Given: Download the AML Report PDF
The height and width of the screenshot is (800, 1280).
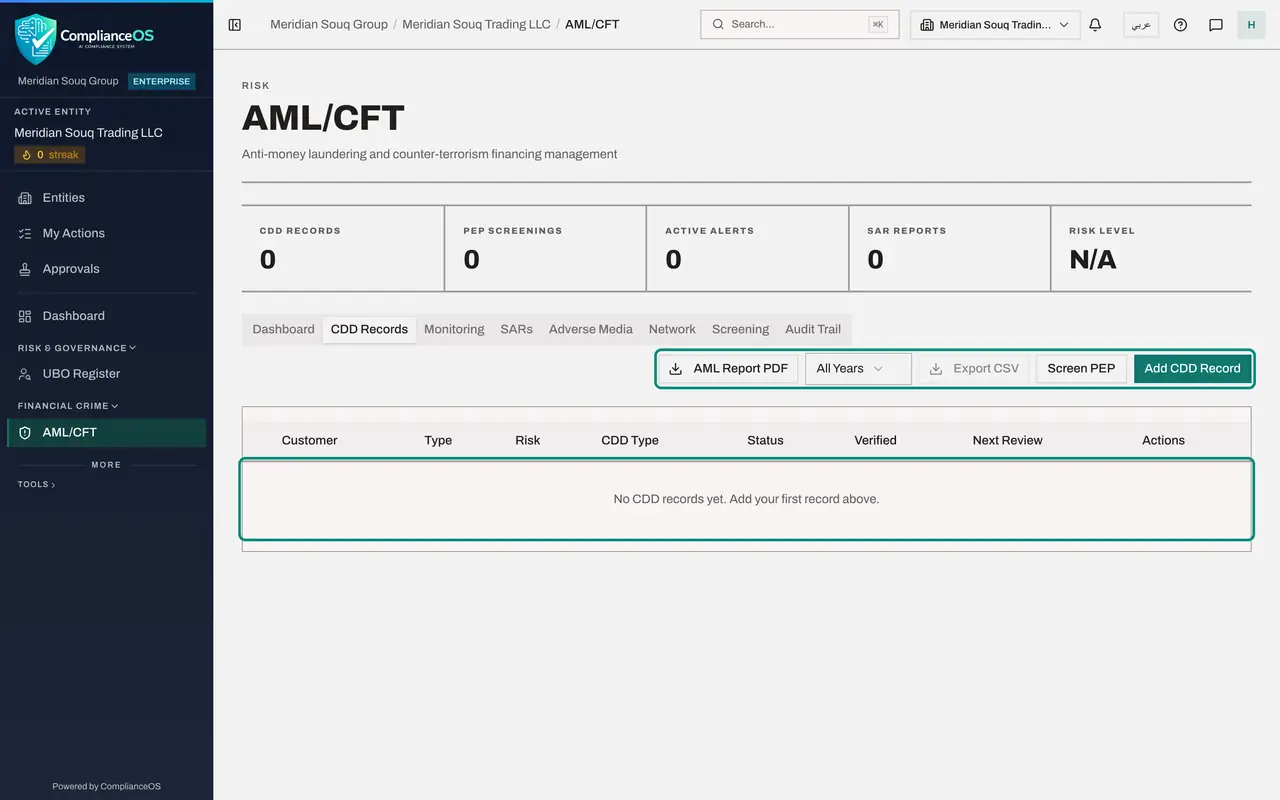Looking at the screenshot, I should click(x=729, y=368).
